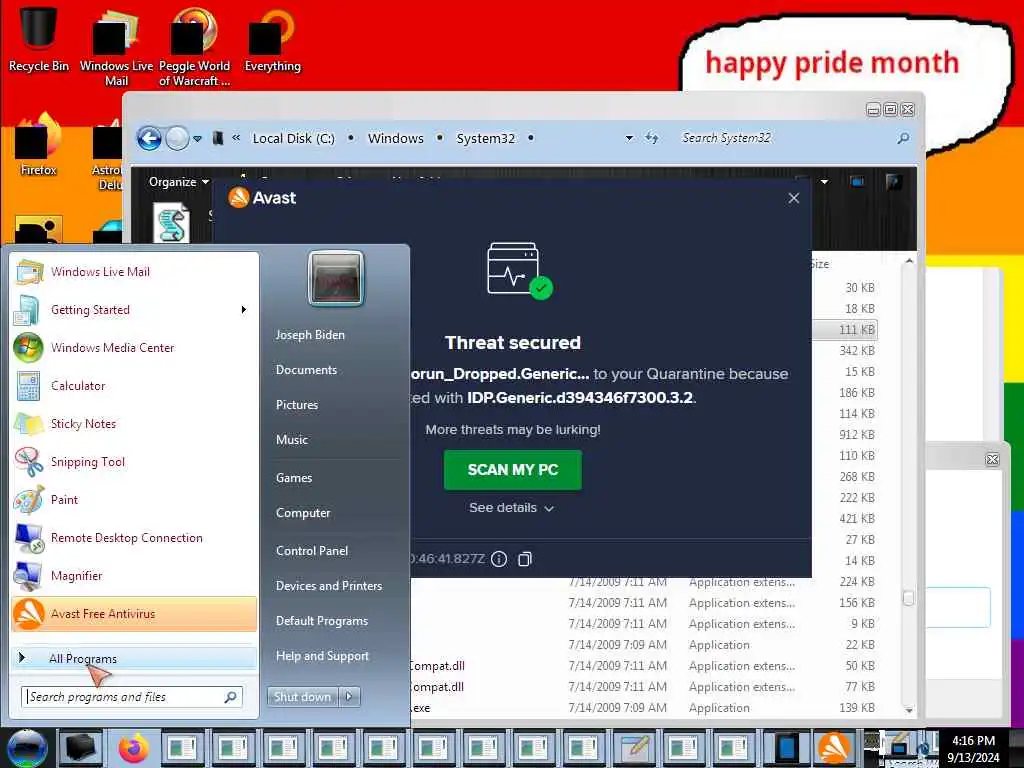
Task: Launch Sticky Notes
Action: [x=135, y=423]
